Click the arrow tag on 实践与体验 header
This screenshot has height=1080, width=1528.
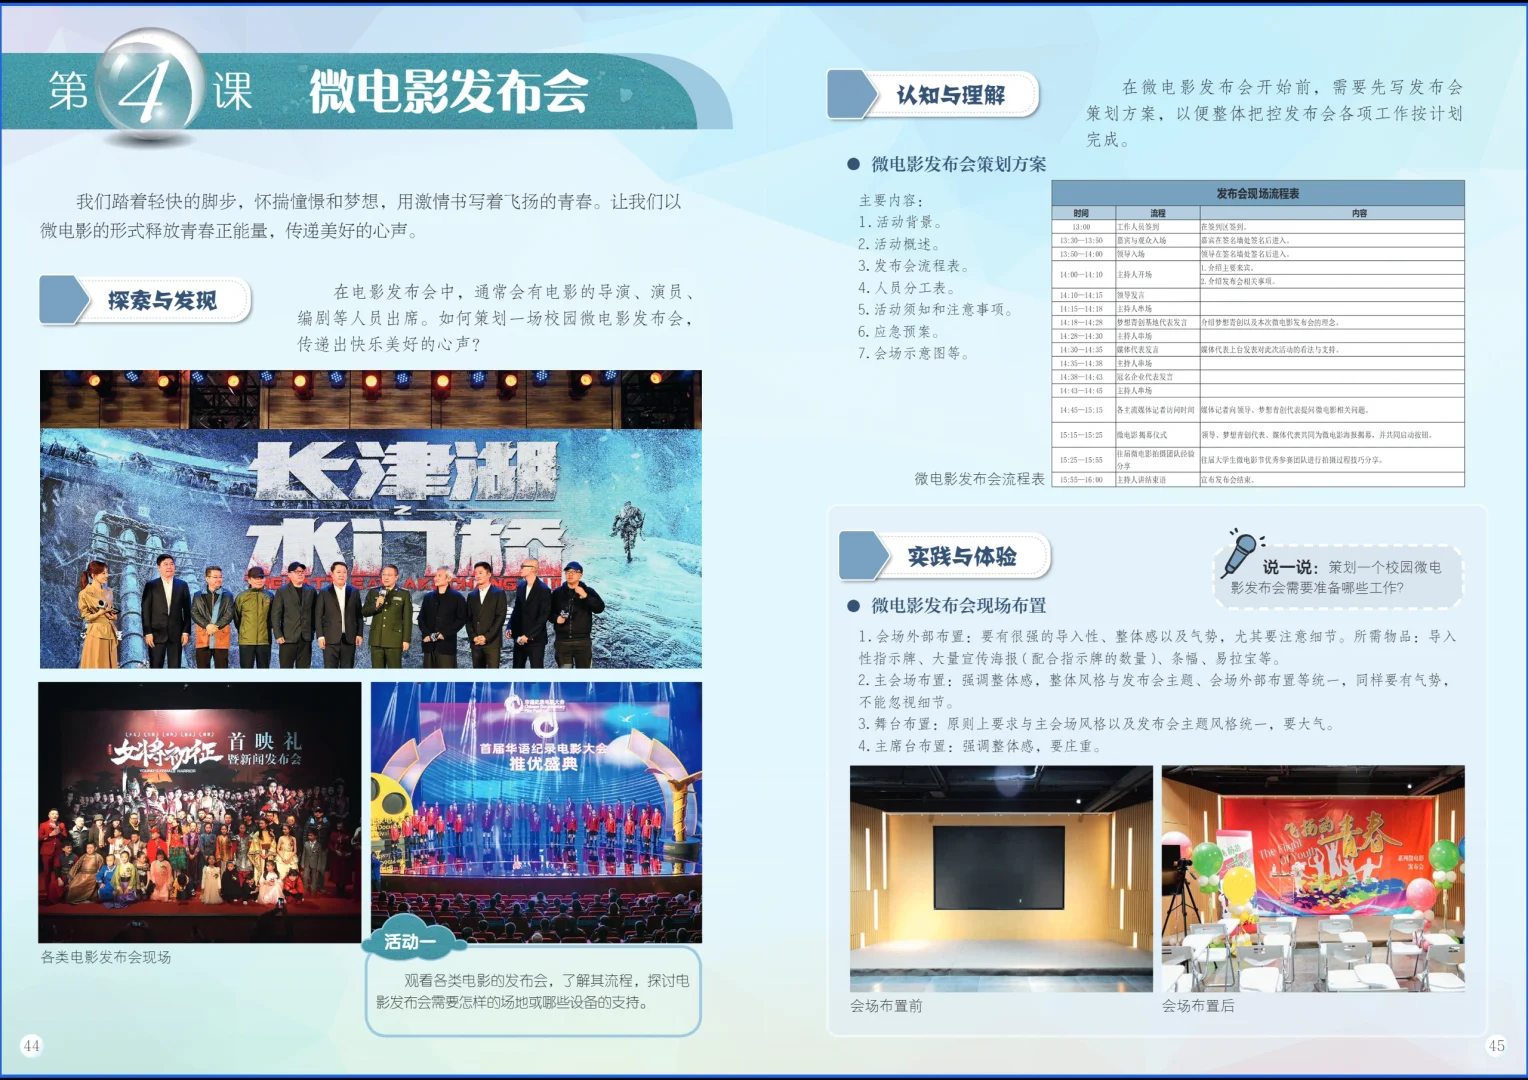tap(864, 556)
